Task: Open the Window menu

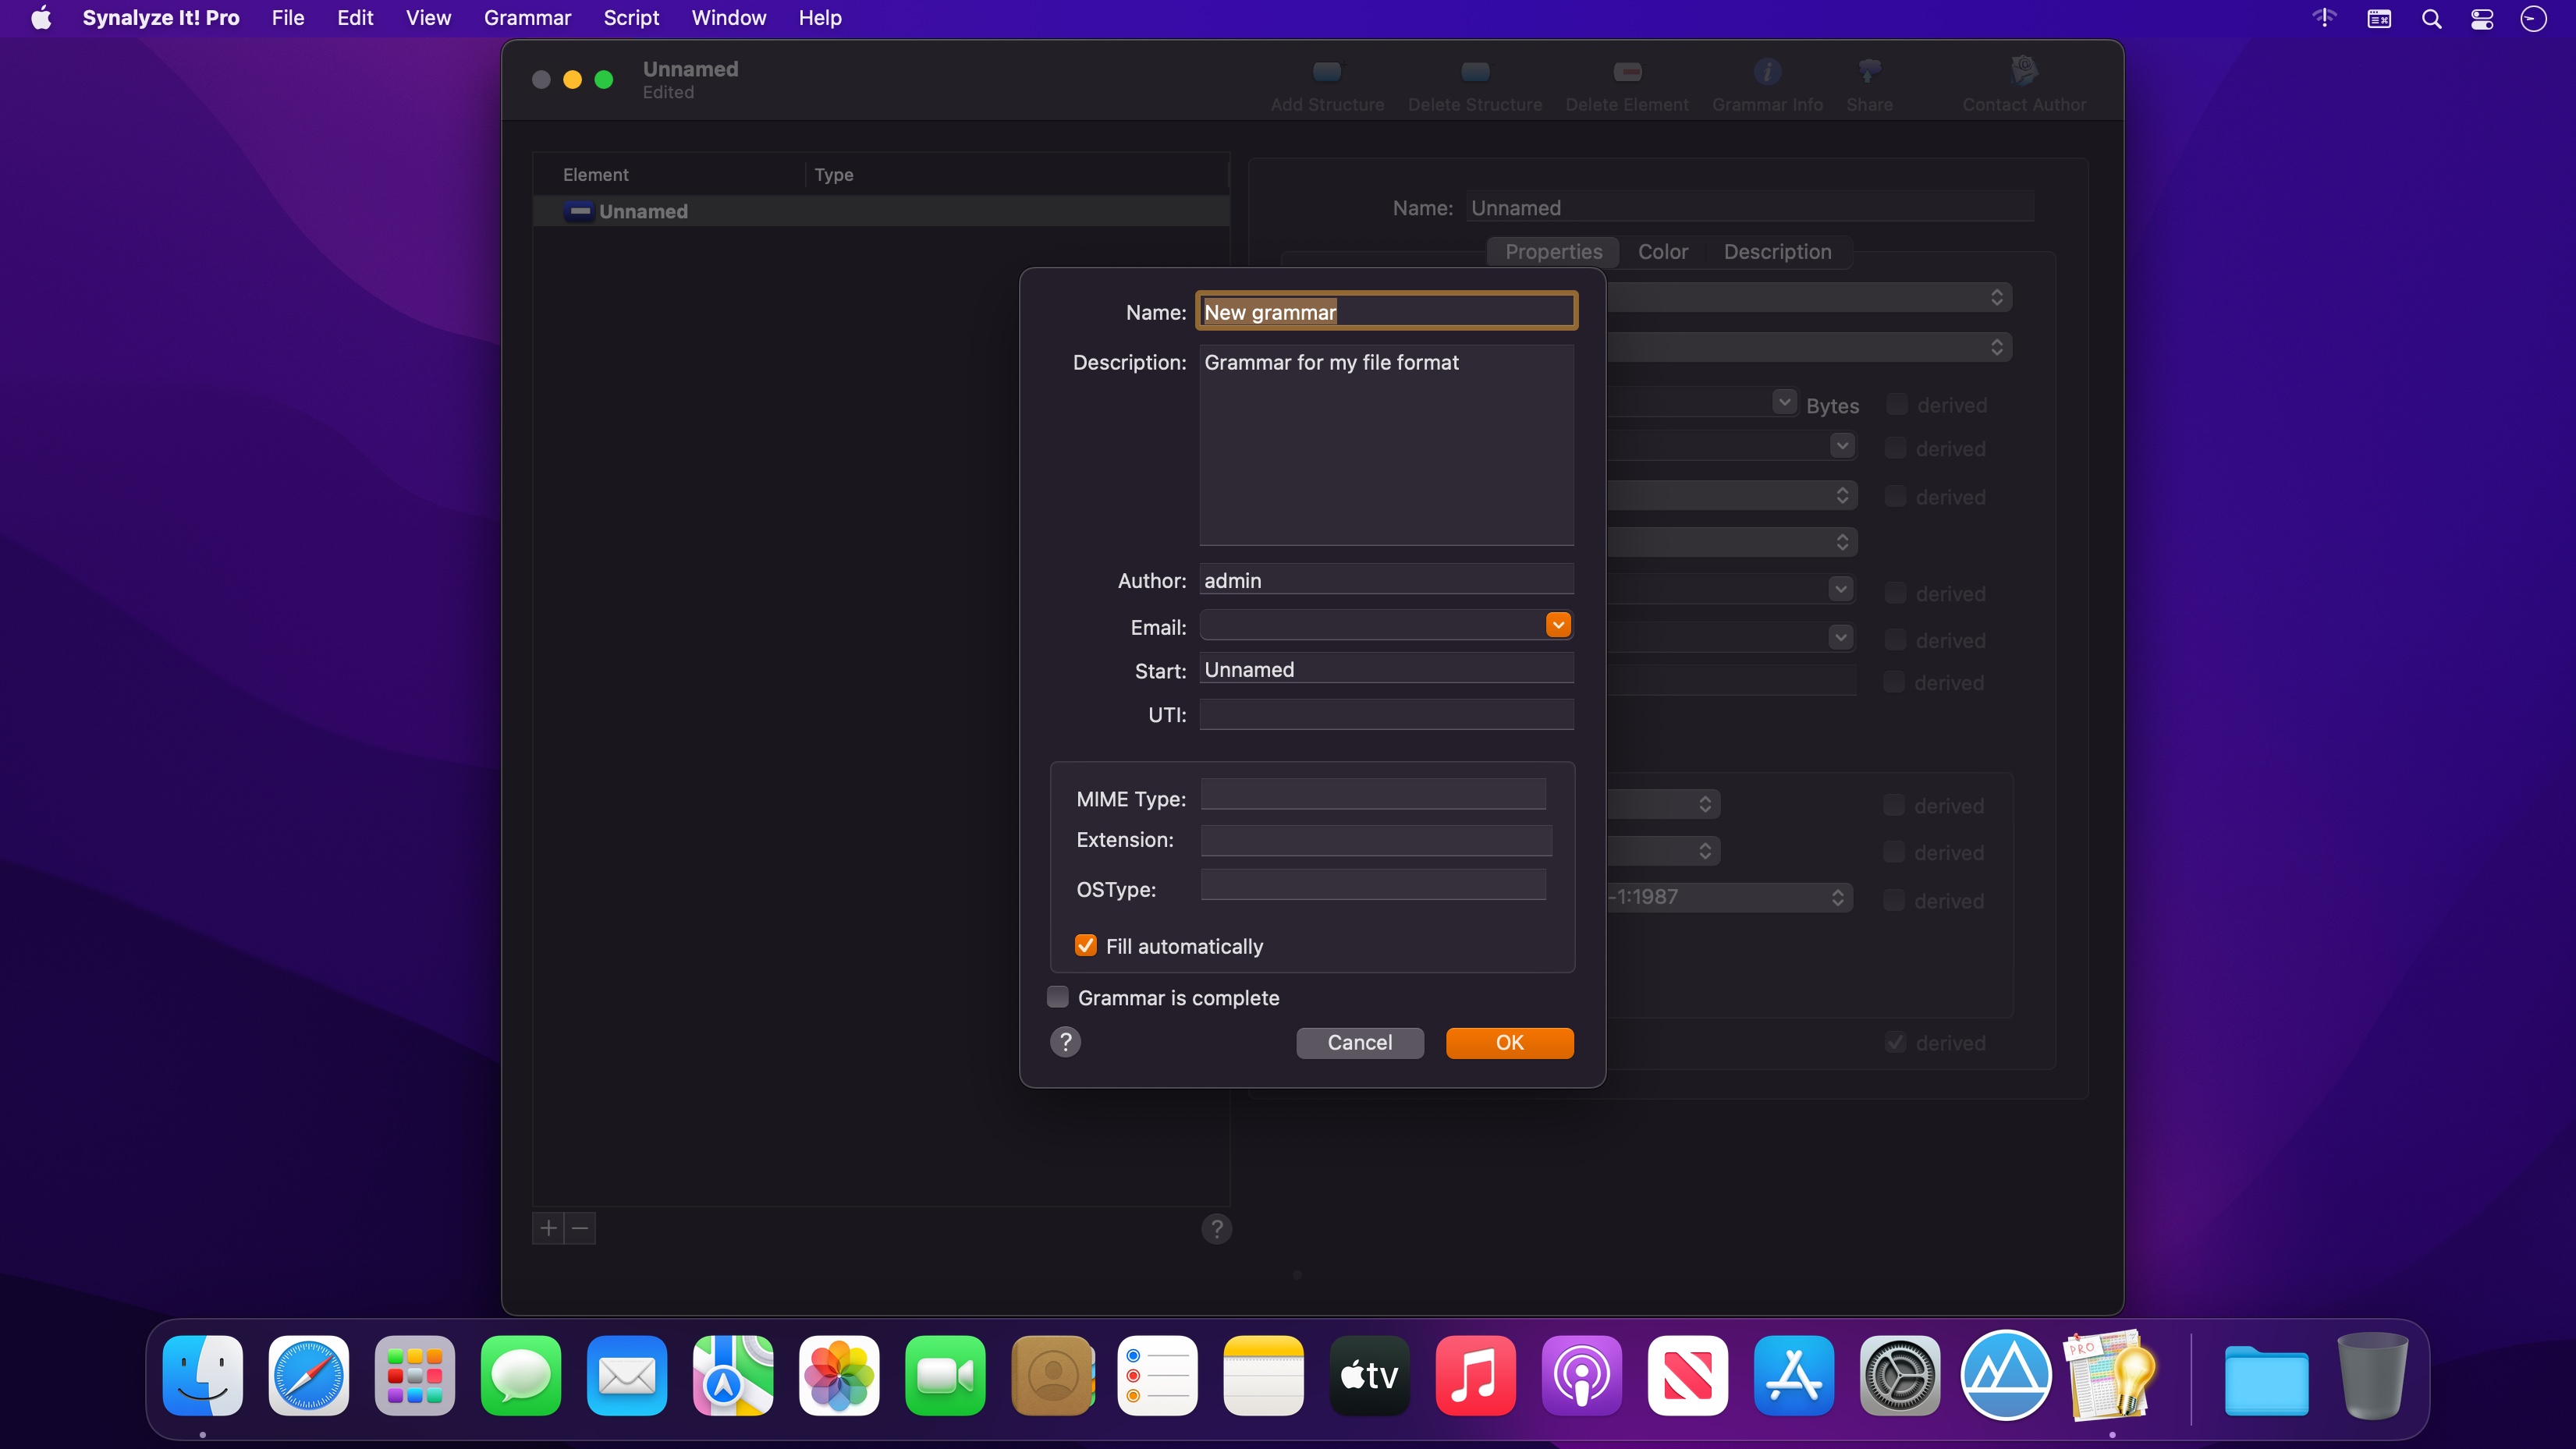Action: point(729,18)
